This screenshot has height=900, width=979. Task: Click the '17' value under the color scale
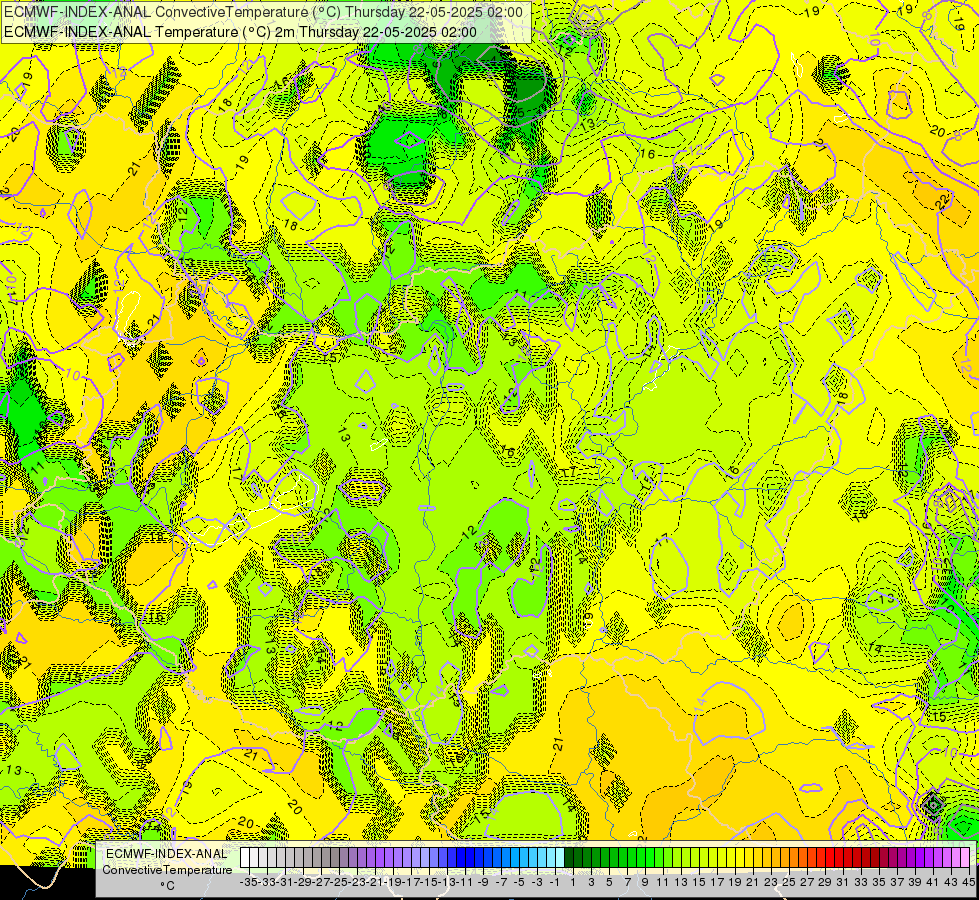[x=717, y=882]
